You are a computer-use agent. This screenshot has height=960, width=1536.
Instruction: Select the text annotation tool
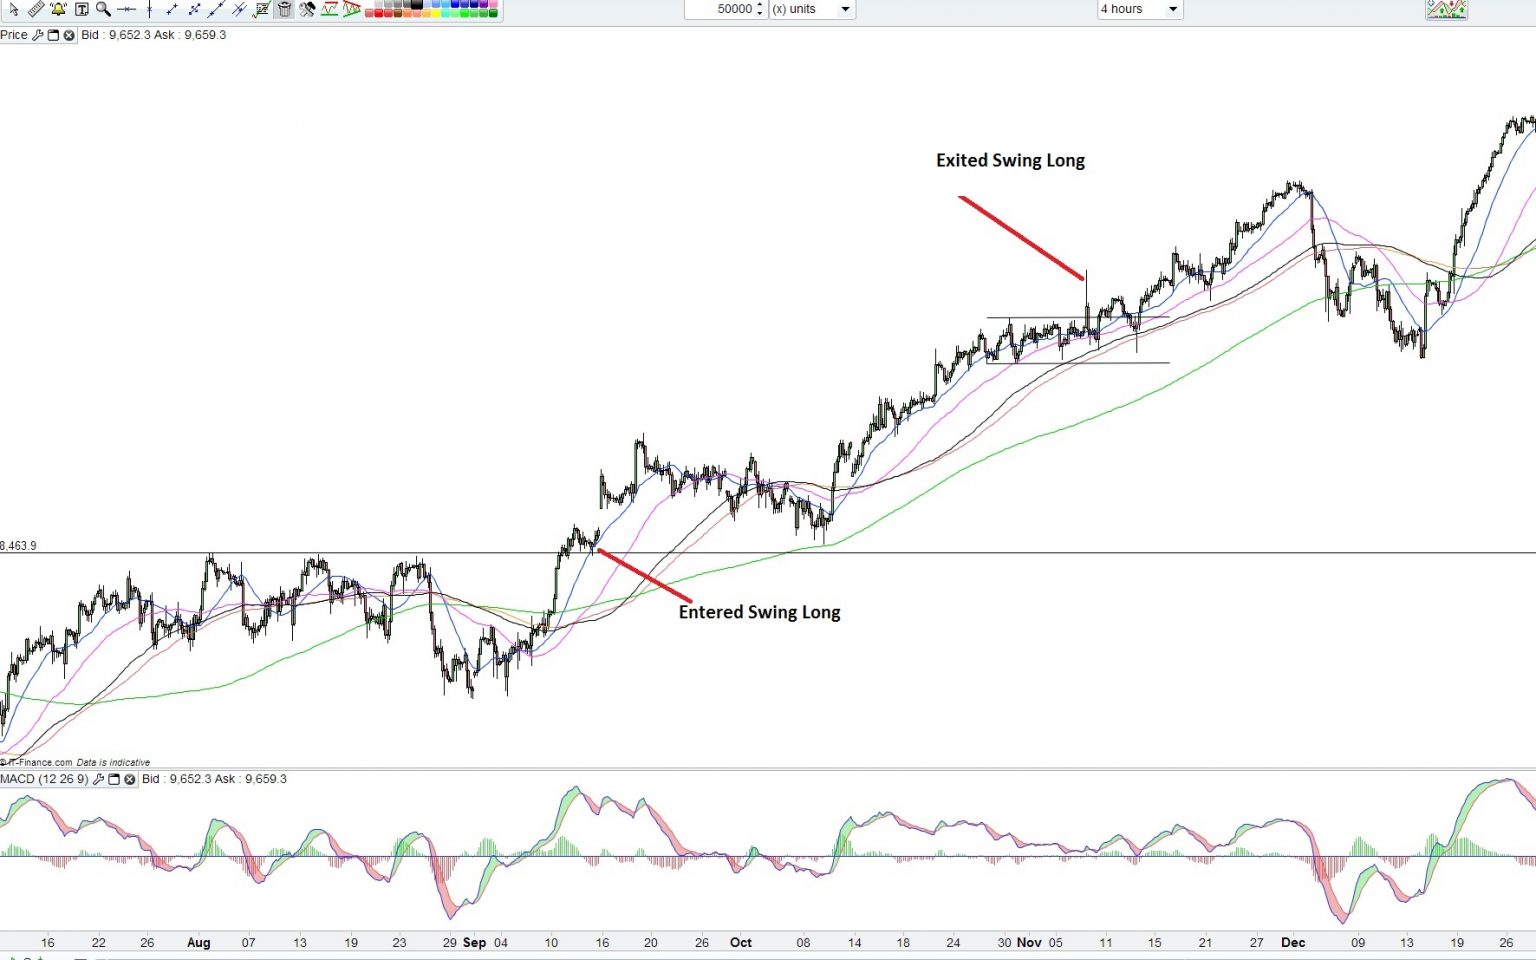81,10
